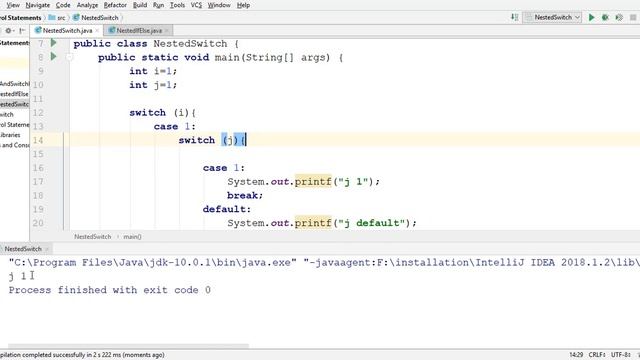Close the NestedSwitch run tab
Viewport: 640px width, 360px height.
[x=47, y=249]
